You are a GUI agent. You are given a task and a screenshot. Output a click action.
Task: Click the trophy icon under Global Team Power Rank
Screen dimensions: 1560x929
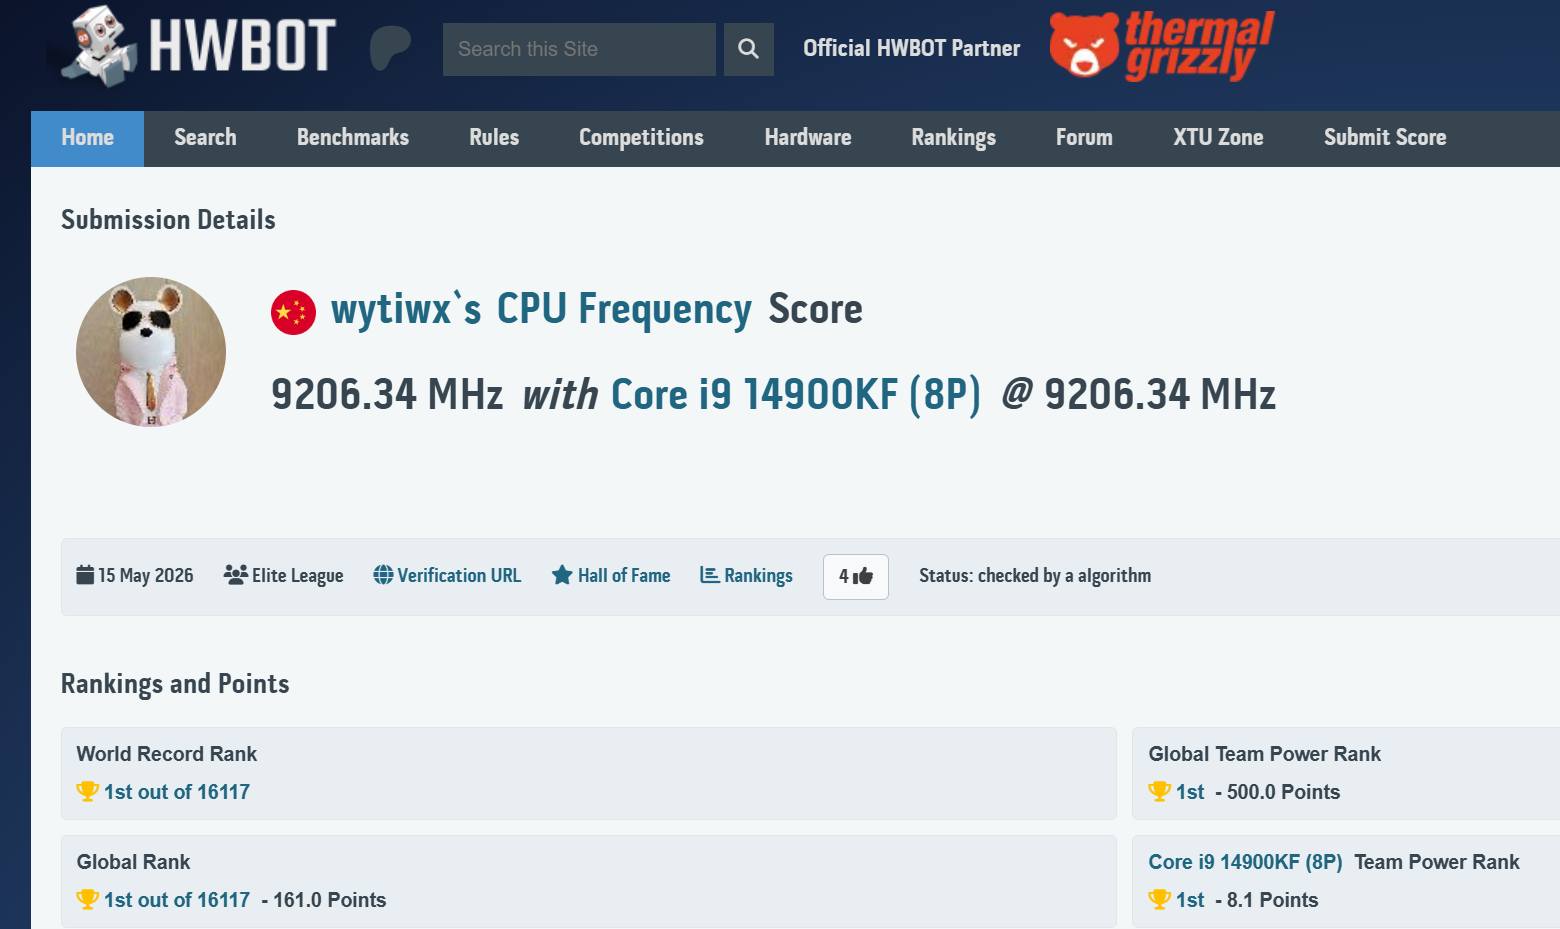[1160, 792]
